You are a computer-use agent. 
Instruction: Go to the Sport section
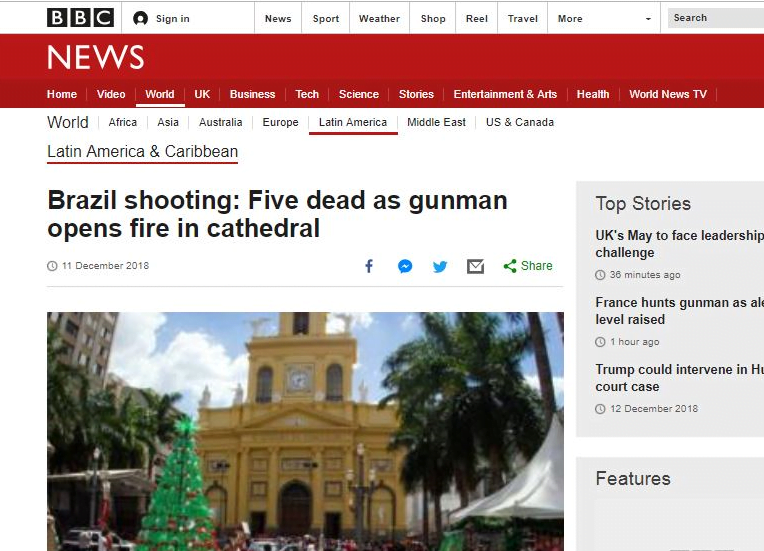(x=326, y=18)
